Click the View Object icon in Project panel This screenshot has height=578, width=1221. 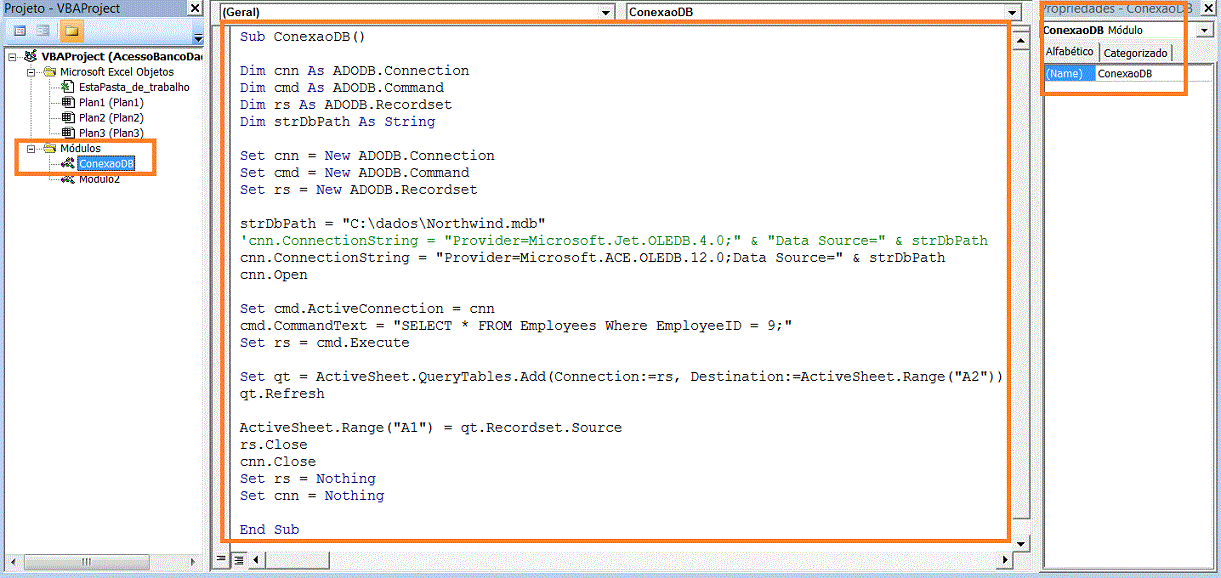pos(43,31)
